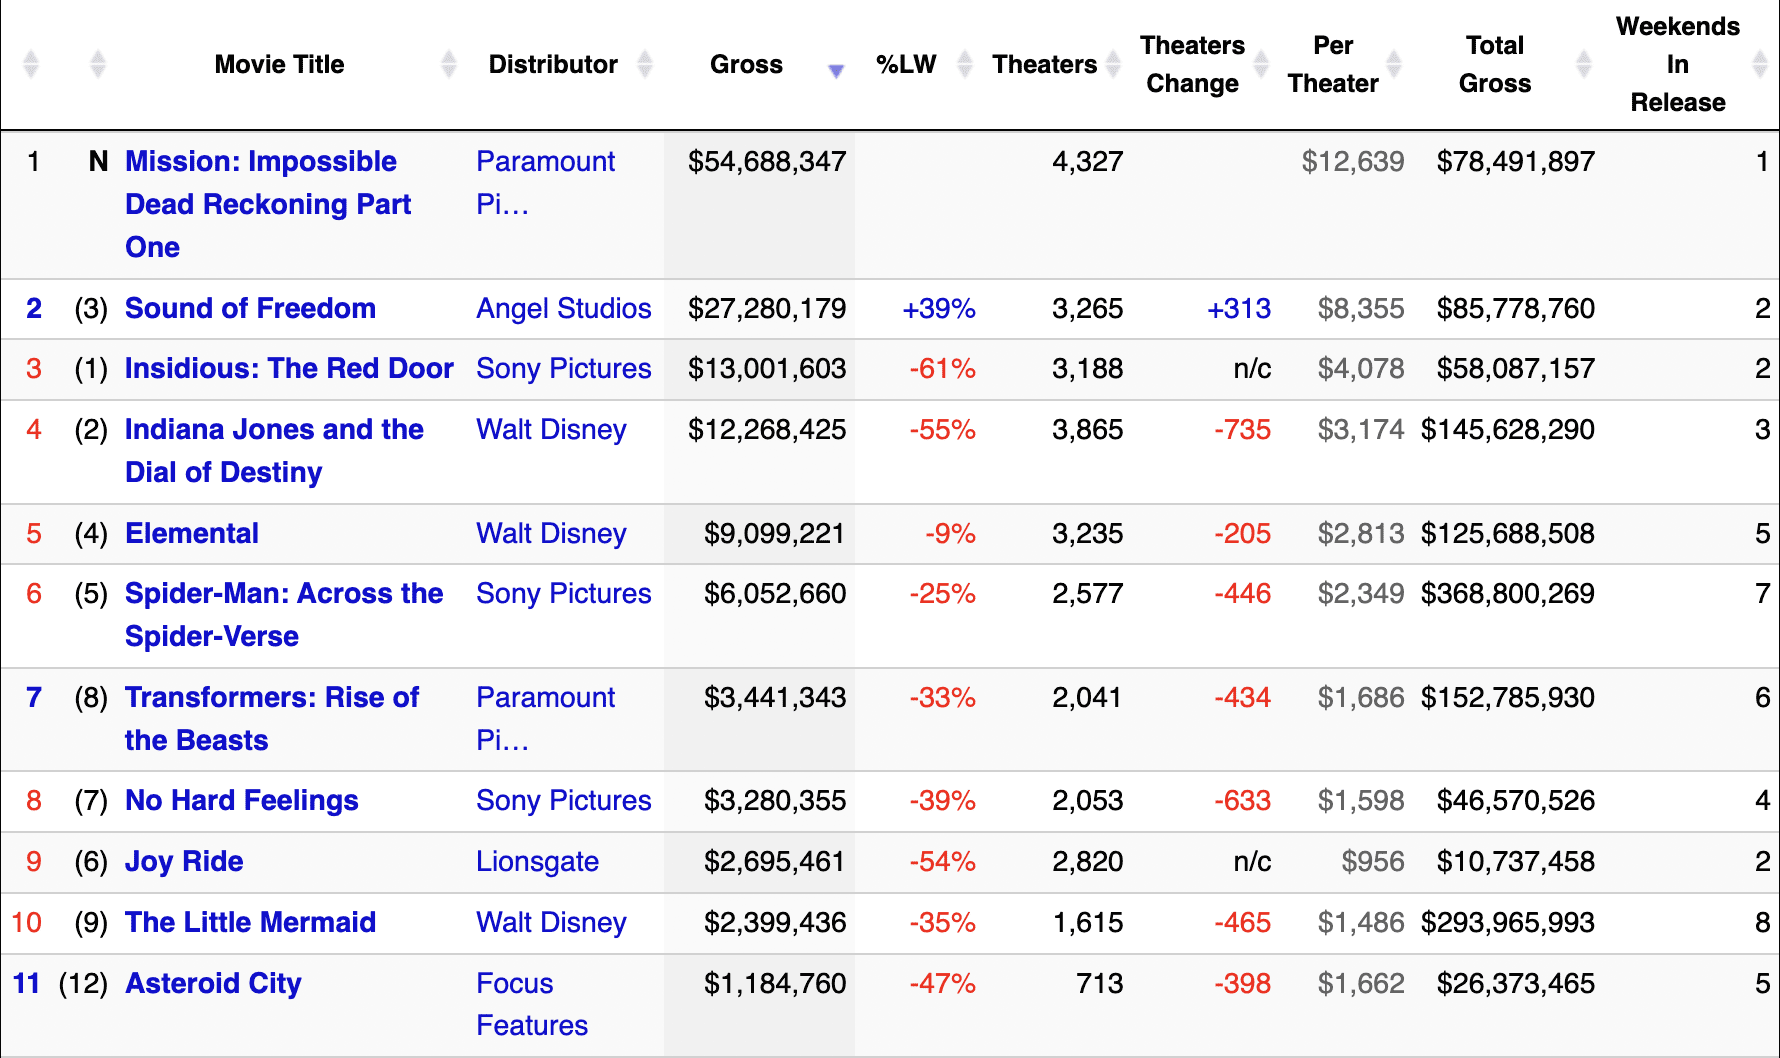Click sort arrows next to Per Theater

1394,65
